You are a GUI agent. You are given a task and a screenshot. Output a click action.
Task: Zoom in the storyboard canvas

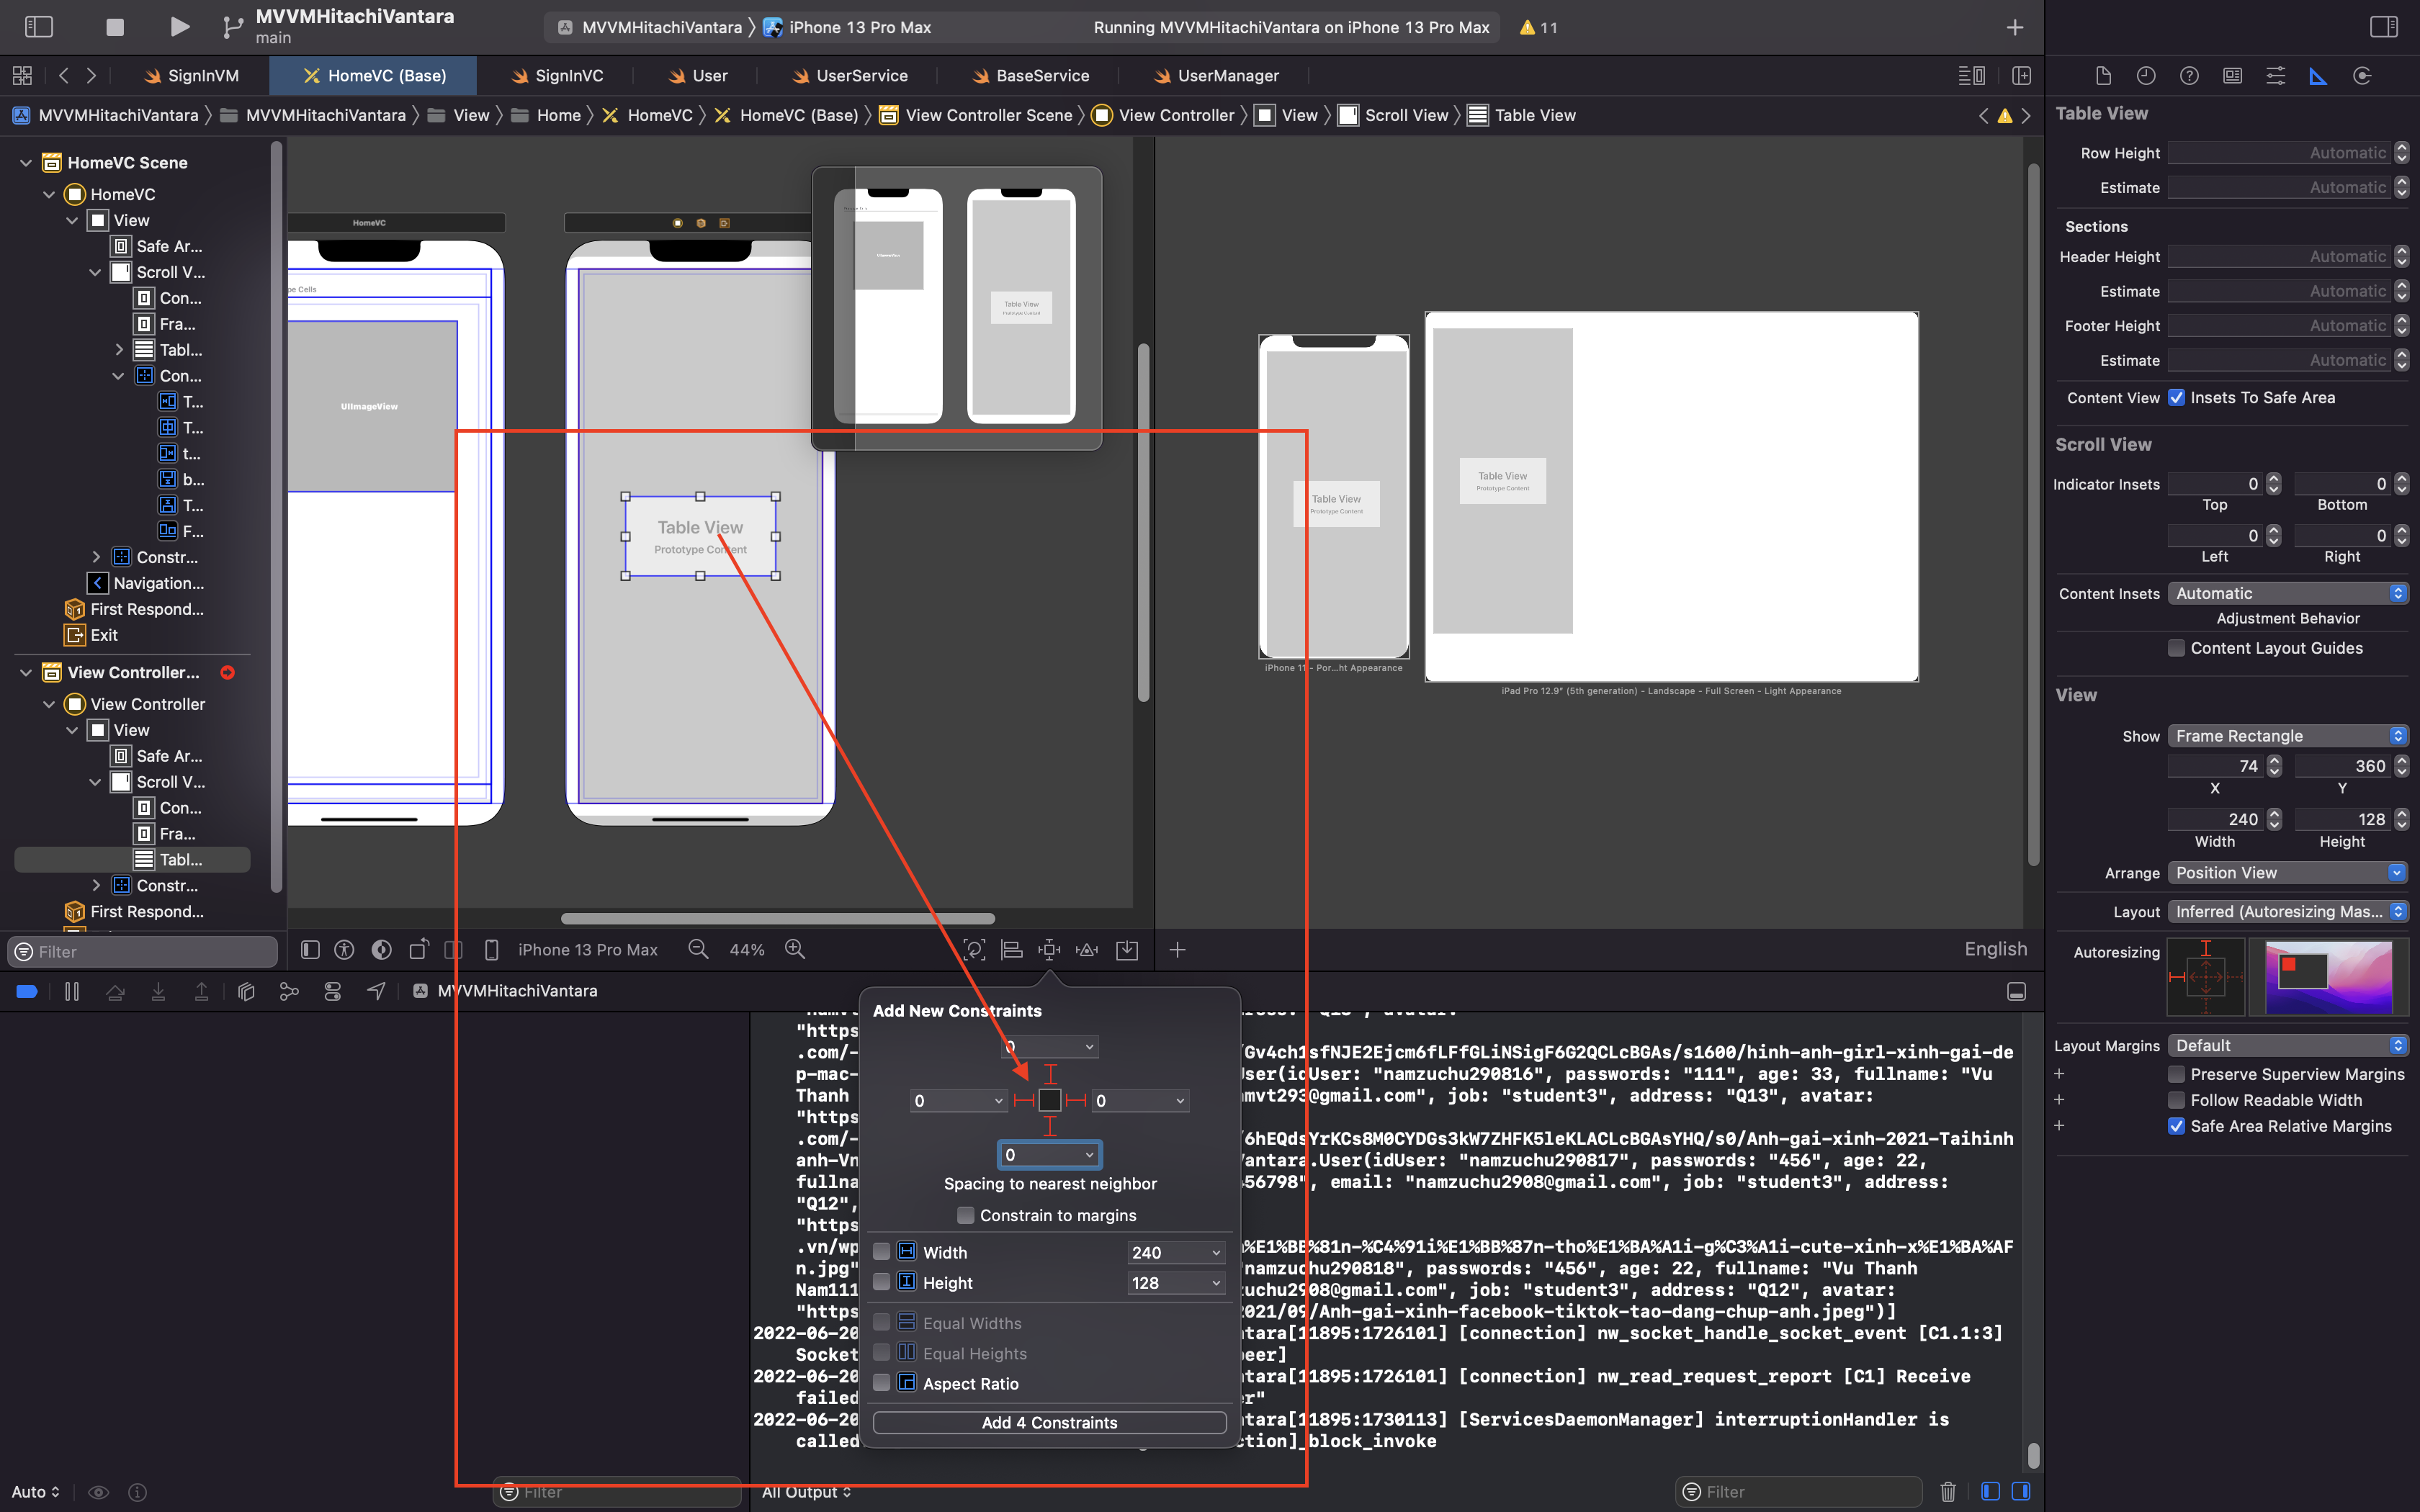(795, 949)
